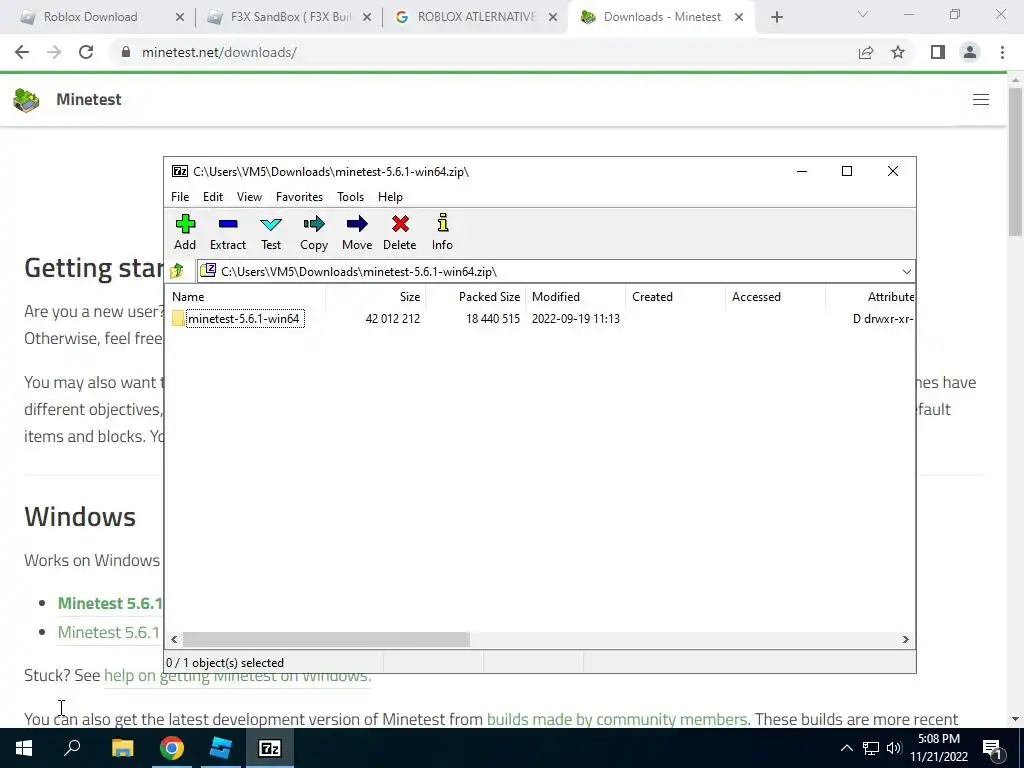Image resolution: width=1024 pixels, height=768 pixels.
Task: Click the Chrome page vertical scrollbar
Action: pyautogui.click(x=1015, y=163)
